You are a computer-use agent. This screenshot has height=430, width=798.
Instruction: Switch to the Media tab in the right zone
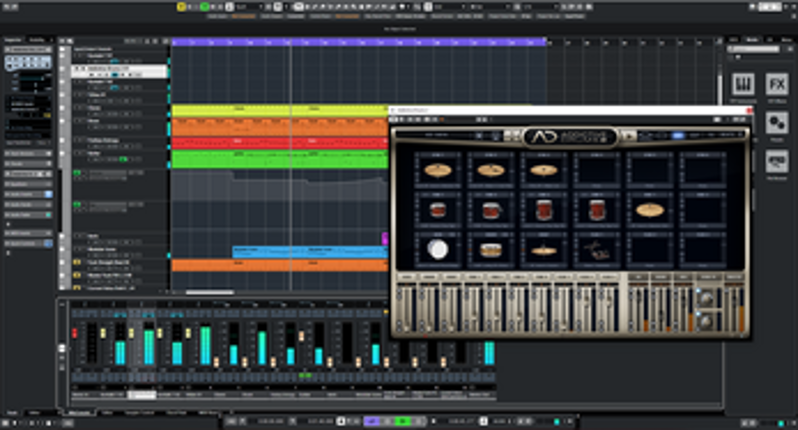click(752, 39)
